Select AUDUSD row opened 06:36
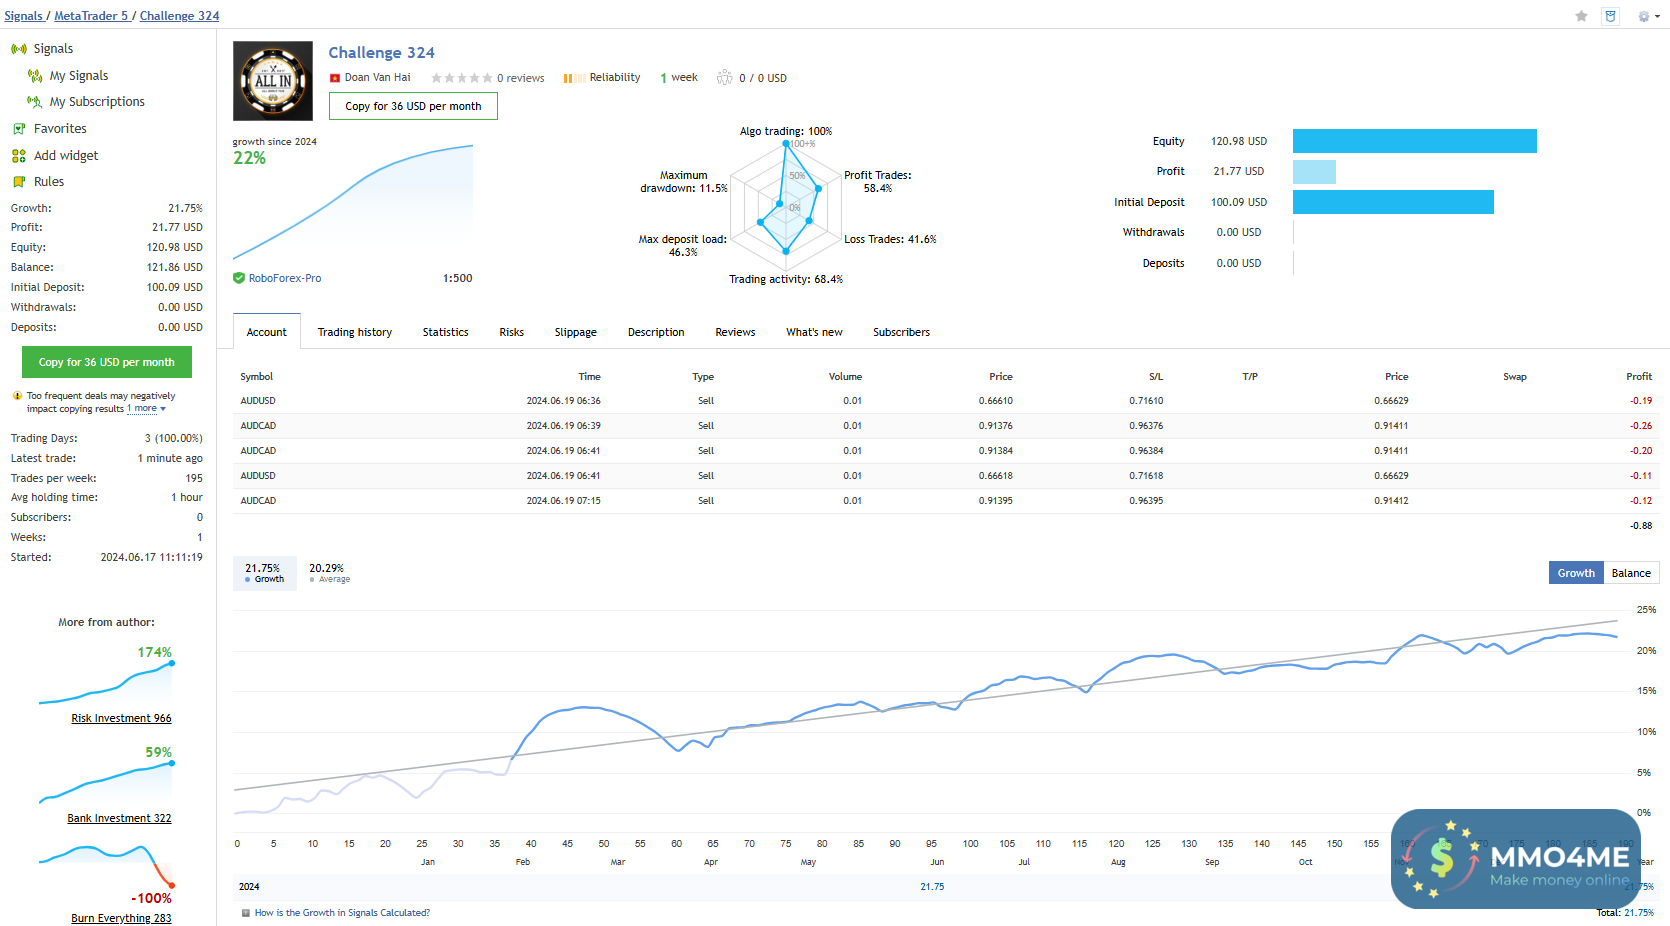Image resolution: width=1670 pixels, height=926 pixels. point(946,401)
